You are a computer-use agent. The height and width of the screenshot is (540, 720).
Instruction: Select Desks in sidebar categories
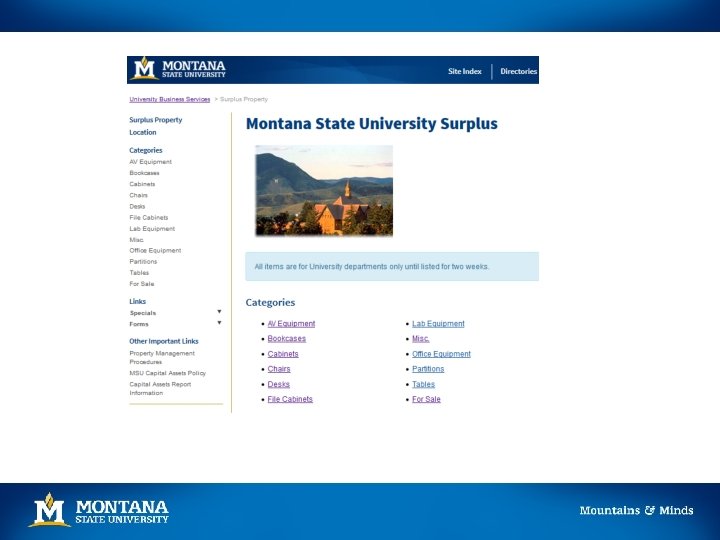tap(137, 206)
